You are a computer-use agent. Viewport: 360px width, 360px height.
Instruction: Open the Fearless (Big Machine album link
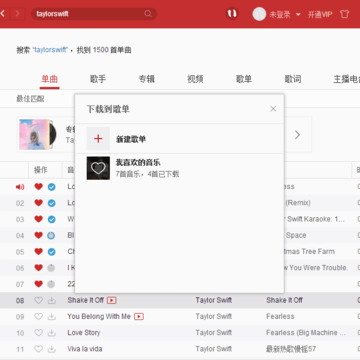point(306,333)
